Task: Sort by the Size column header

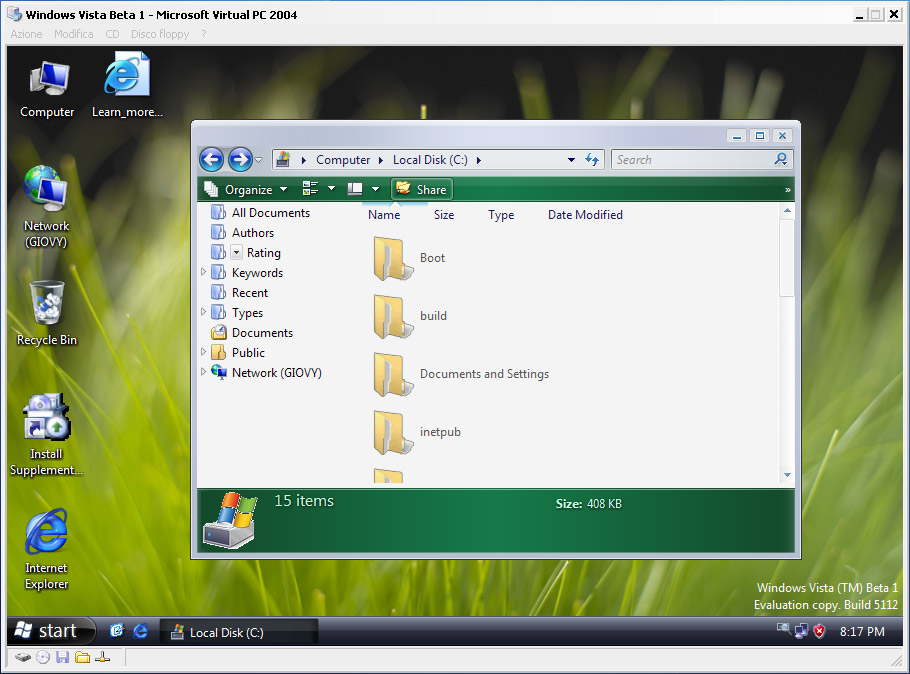Action: 444,215
